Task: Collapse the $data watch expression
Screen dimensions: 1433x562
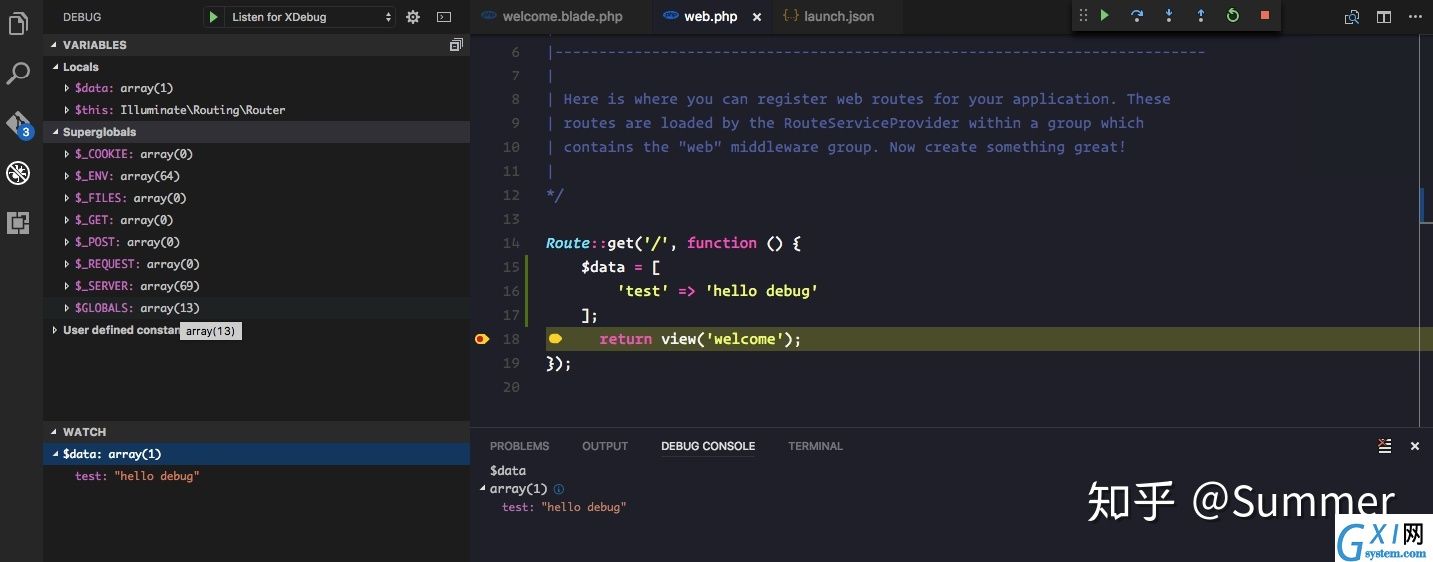Action: tap(56, 454)
